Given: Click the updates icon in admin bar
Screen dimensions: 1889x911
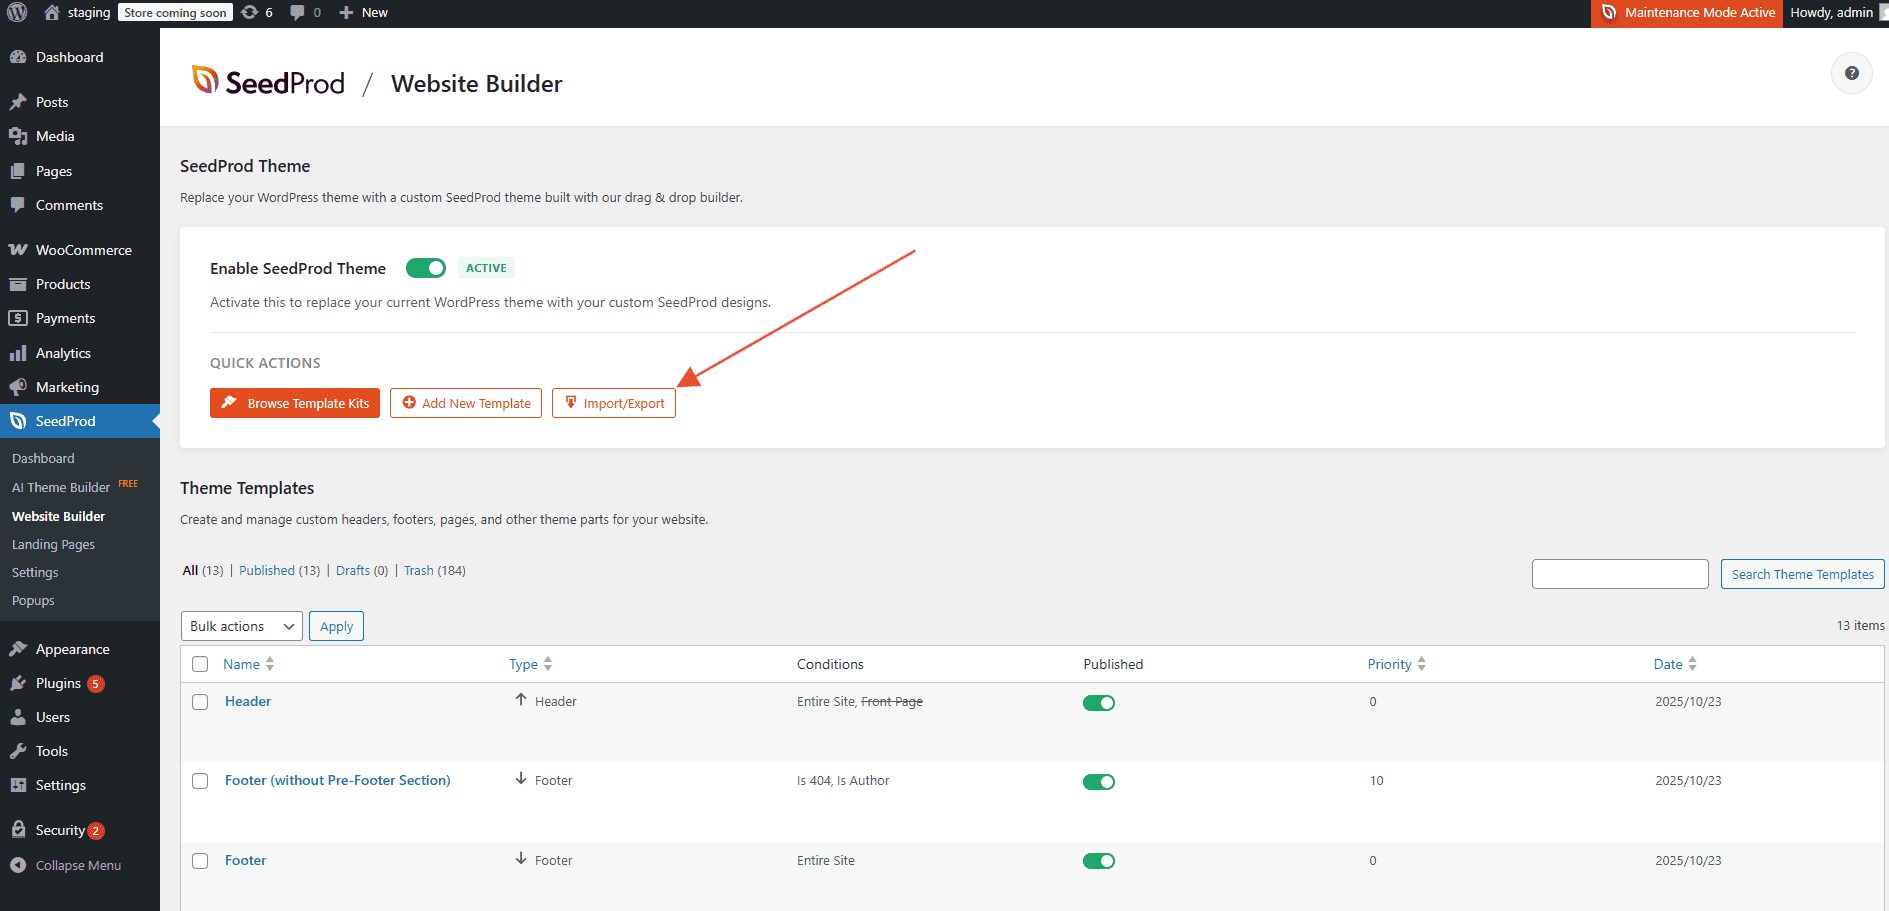Looking at the screenshot, I should pyautogui.click(x=250, y=12).
